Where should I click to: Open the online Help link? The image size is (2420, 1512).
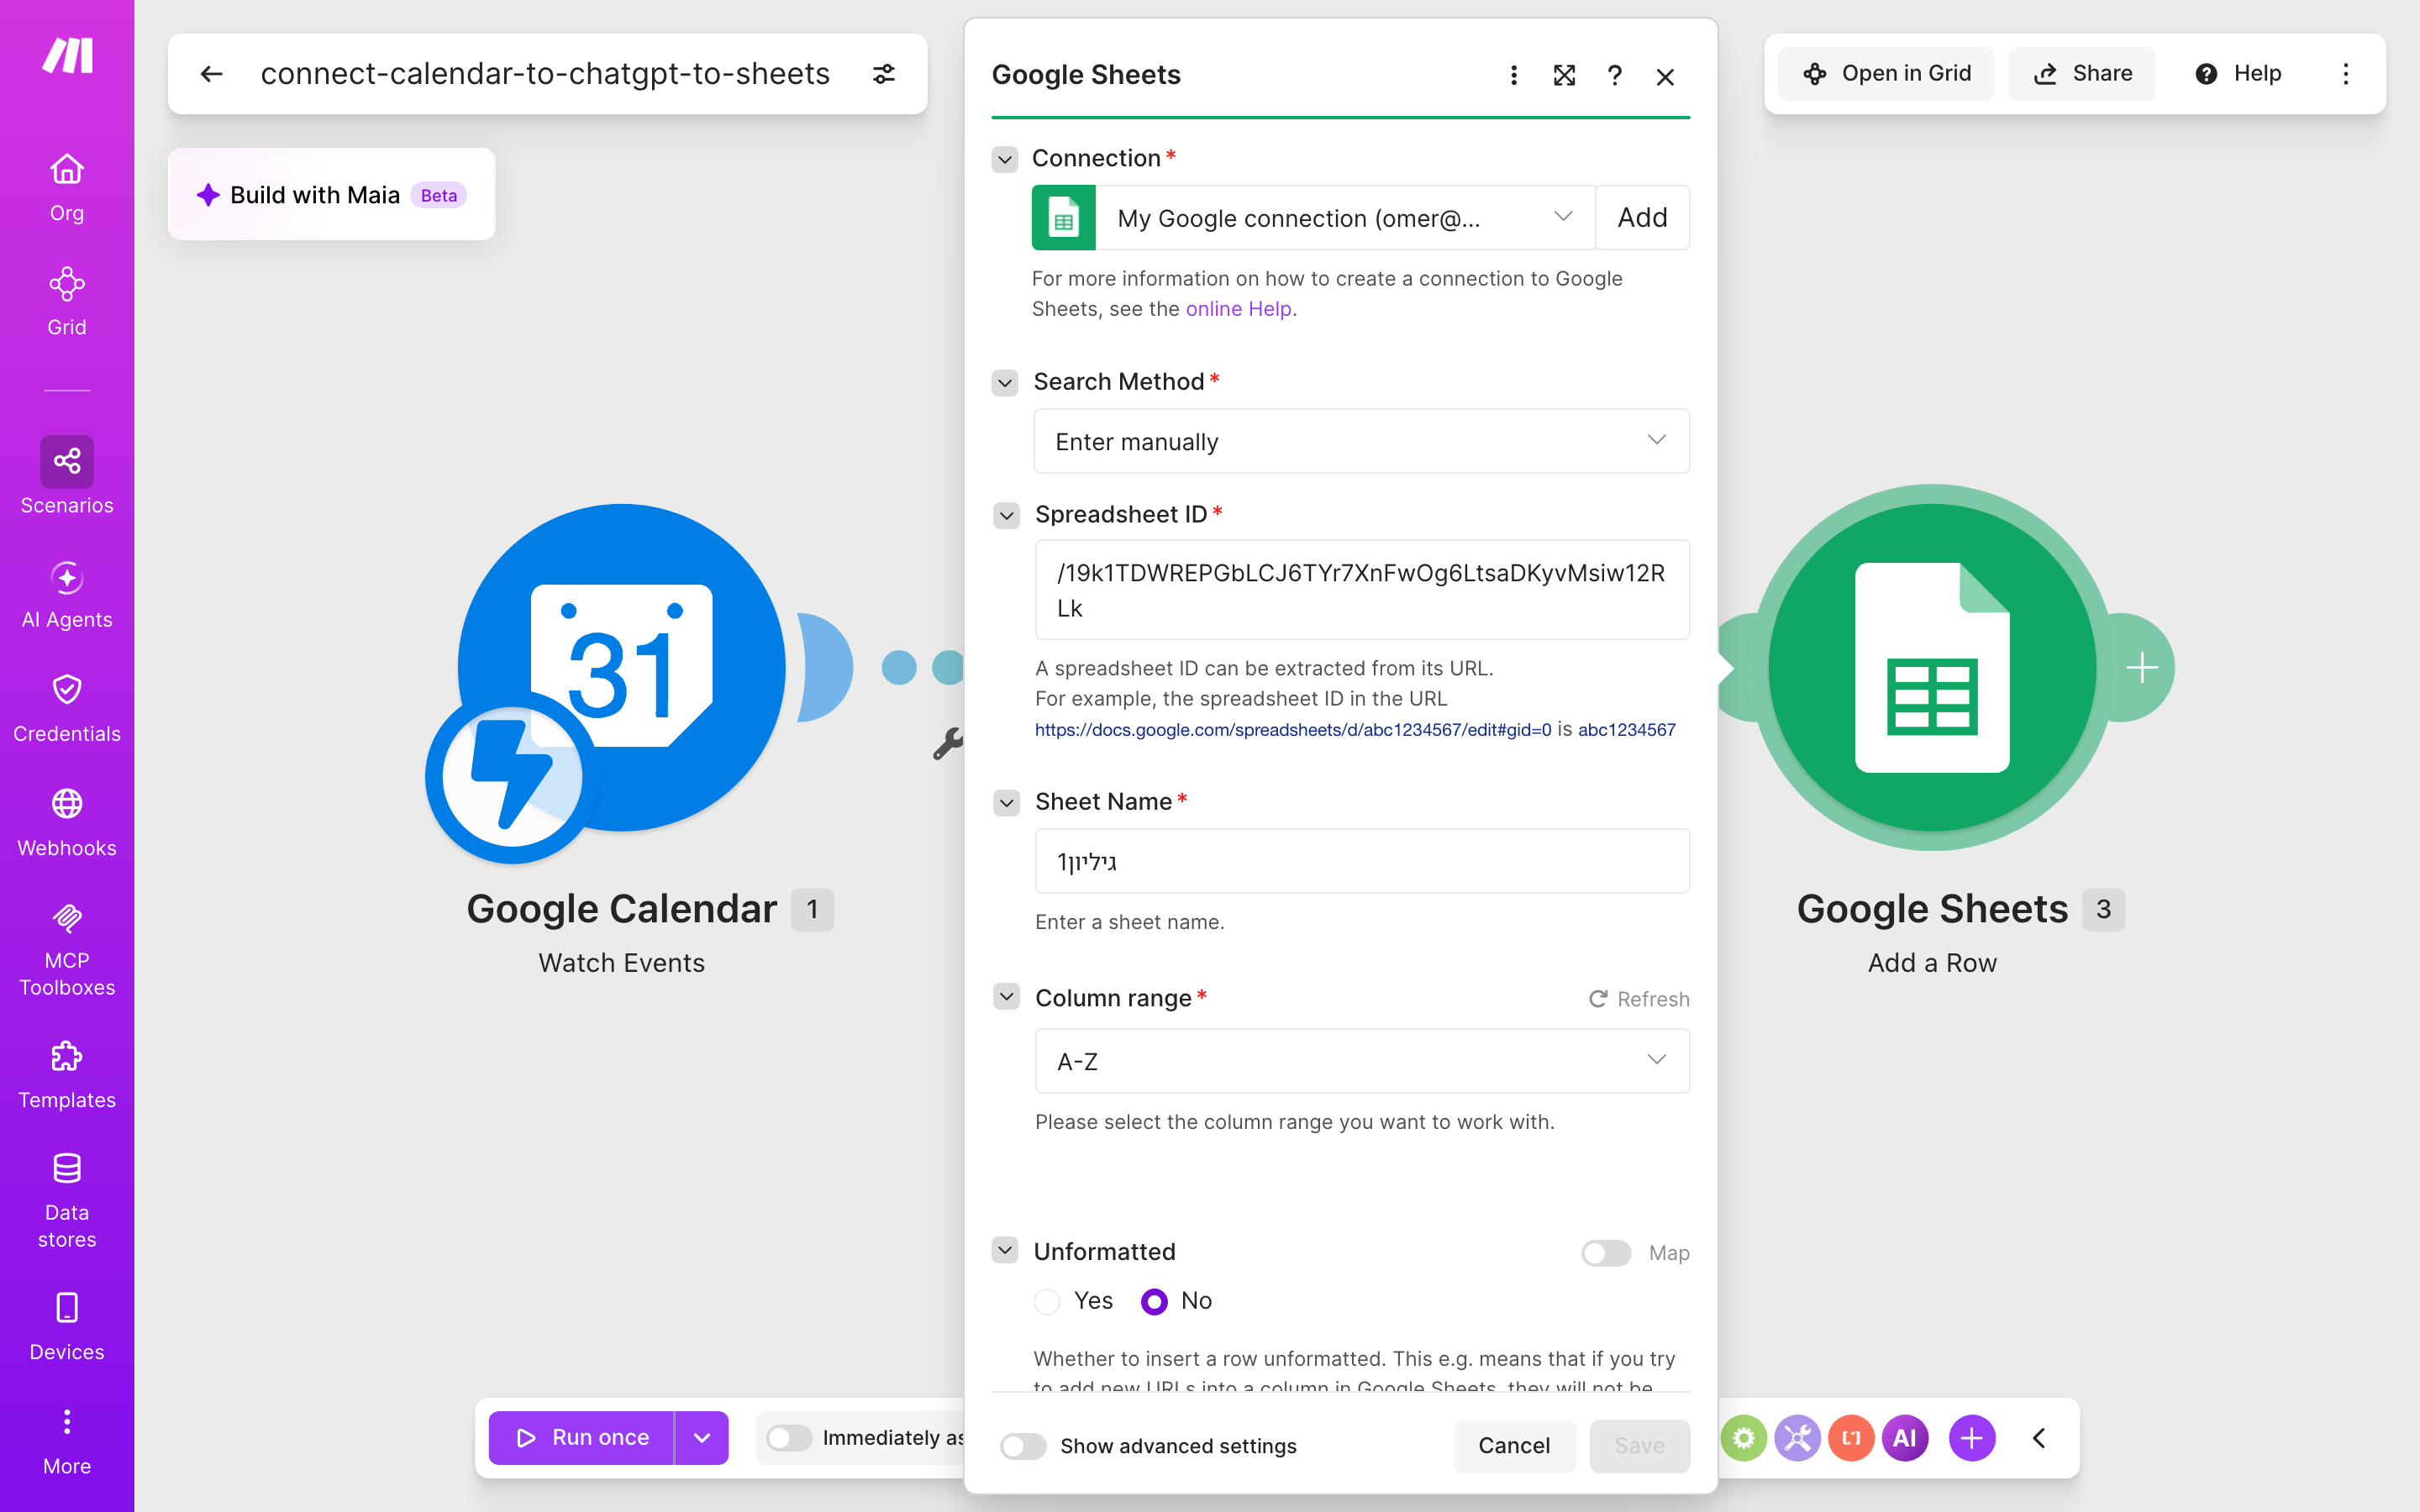(1238, 309)
